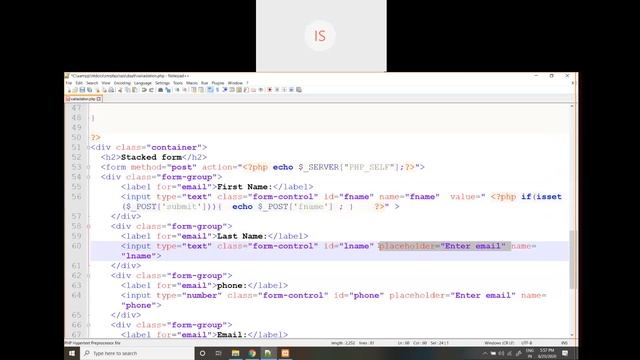640x360 pixels.
Task: Open the View menu
Action: pyautogui.click(x=106, y=83)
